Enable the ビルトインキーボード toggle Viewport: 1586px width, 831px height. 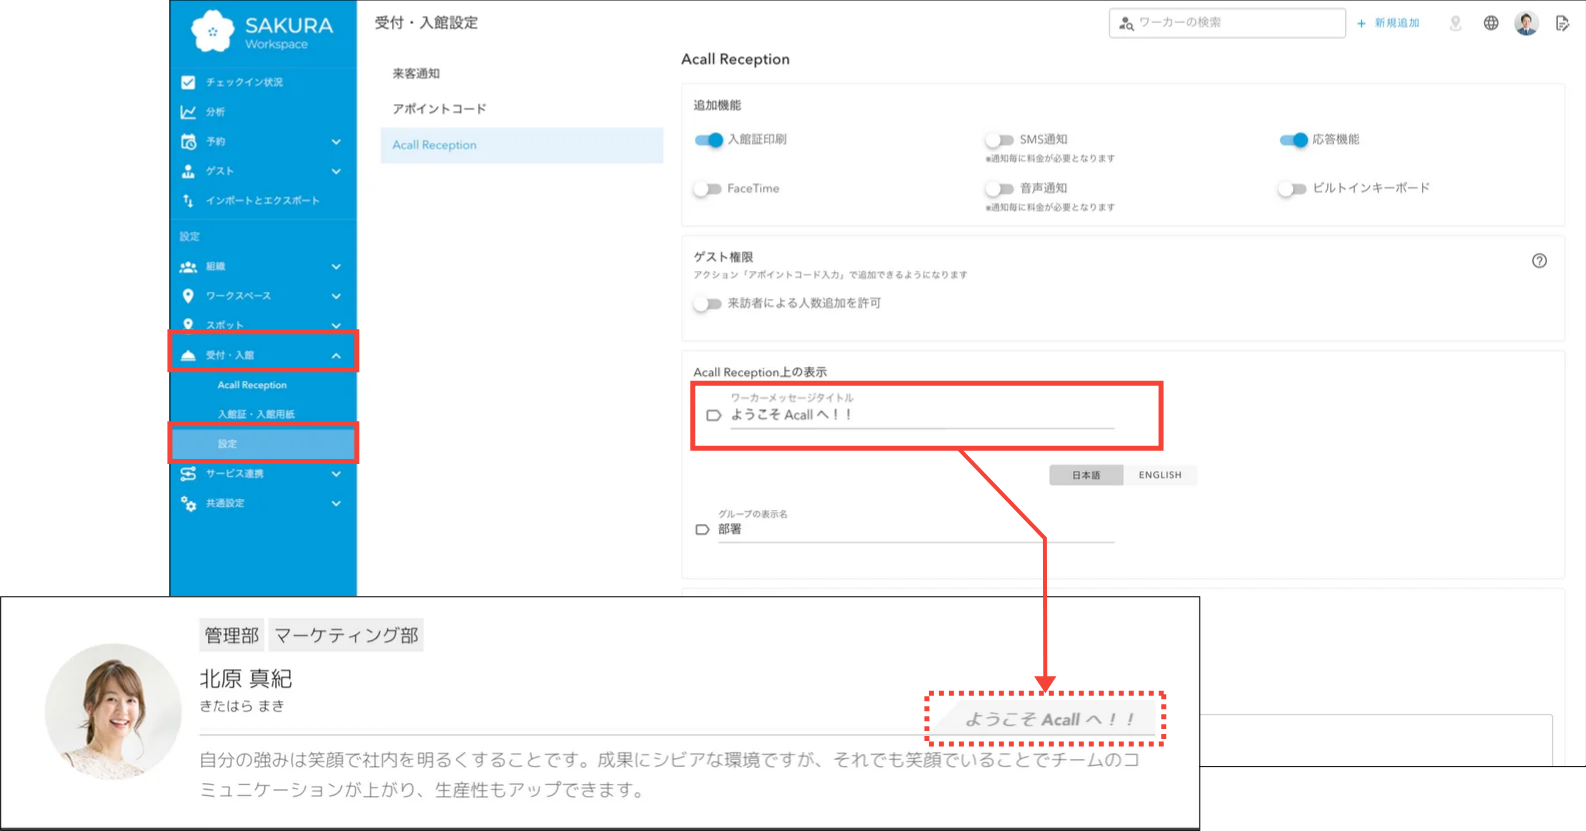pos(1292,189)
